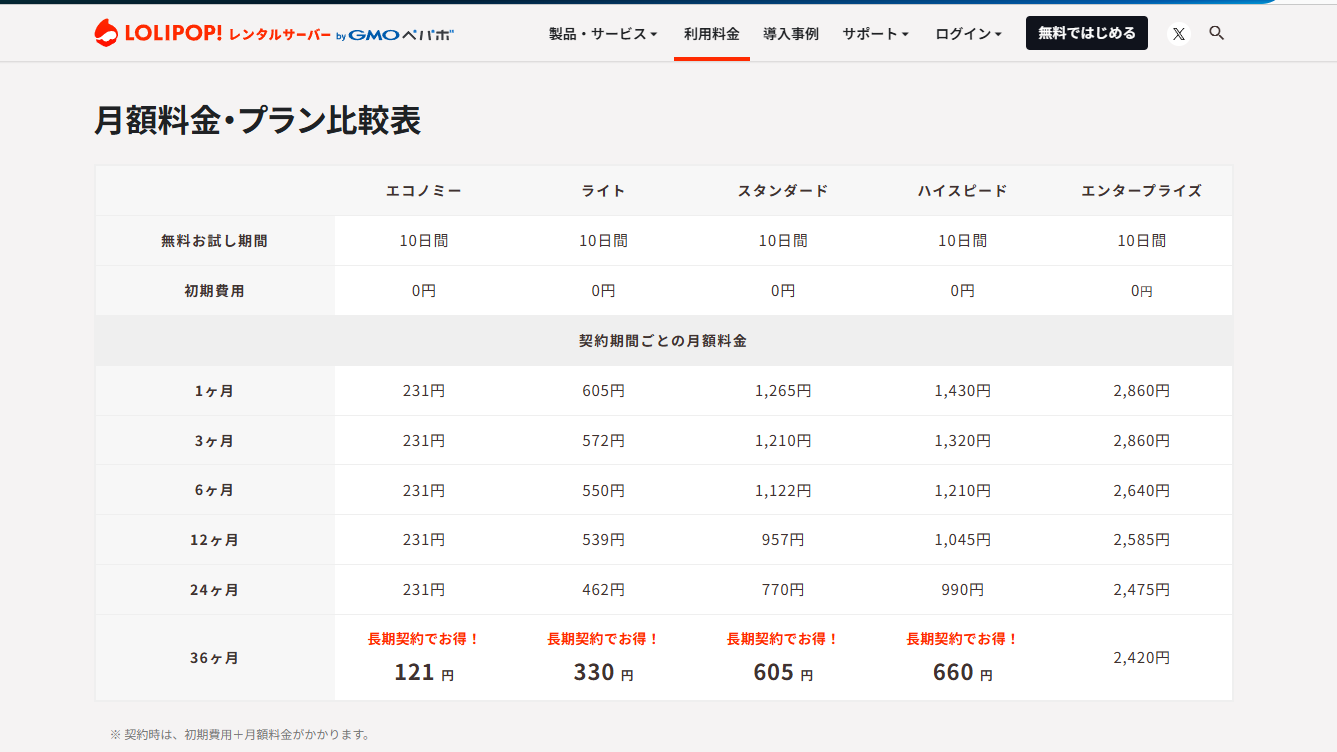Select the ライト plan column header
Image resolution: width=1337 pixels, height=752 pixels.
tap(603, 191)
